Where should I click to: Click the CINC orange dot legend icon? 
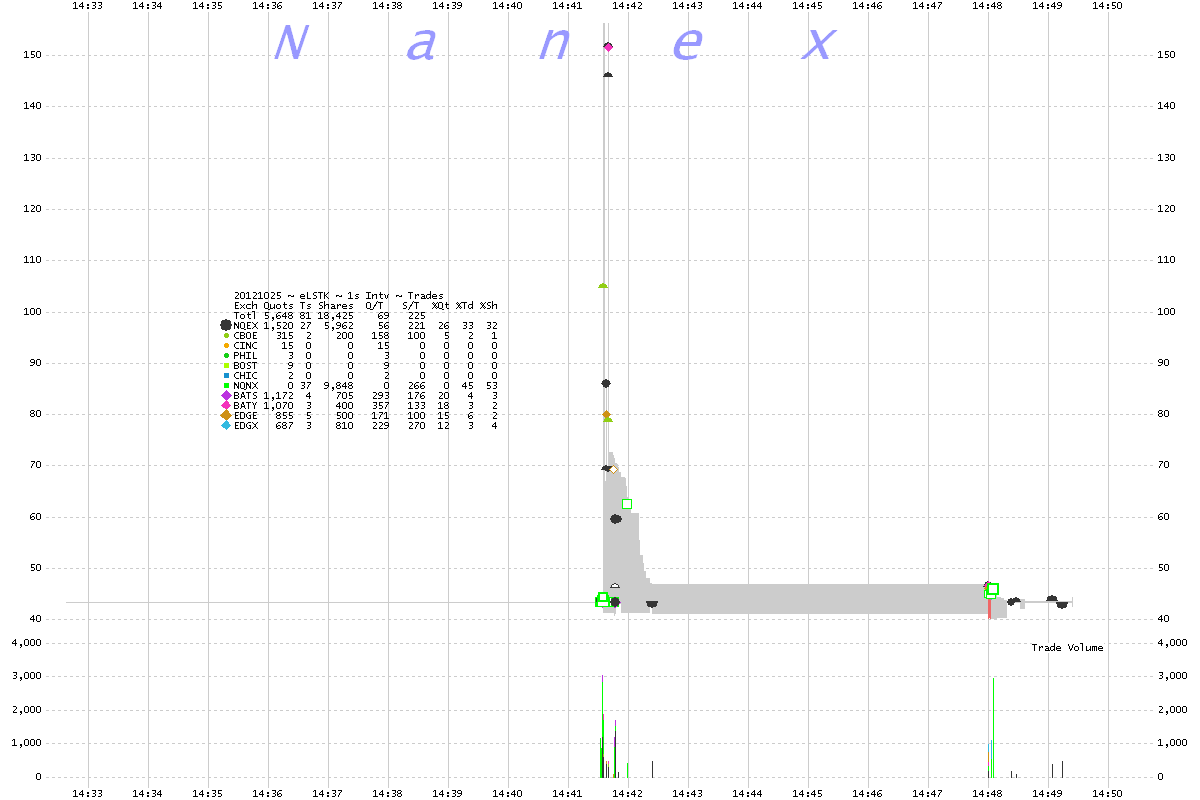pos(226,345)
